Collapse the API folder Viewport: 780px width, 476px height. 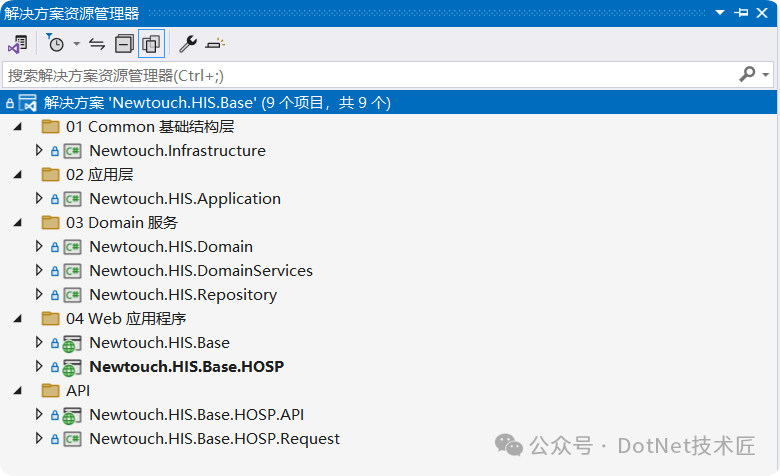[18, 391]
